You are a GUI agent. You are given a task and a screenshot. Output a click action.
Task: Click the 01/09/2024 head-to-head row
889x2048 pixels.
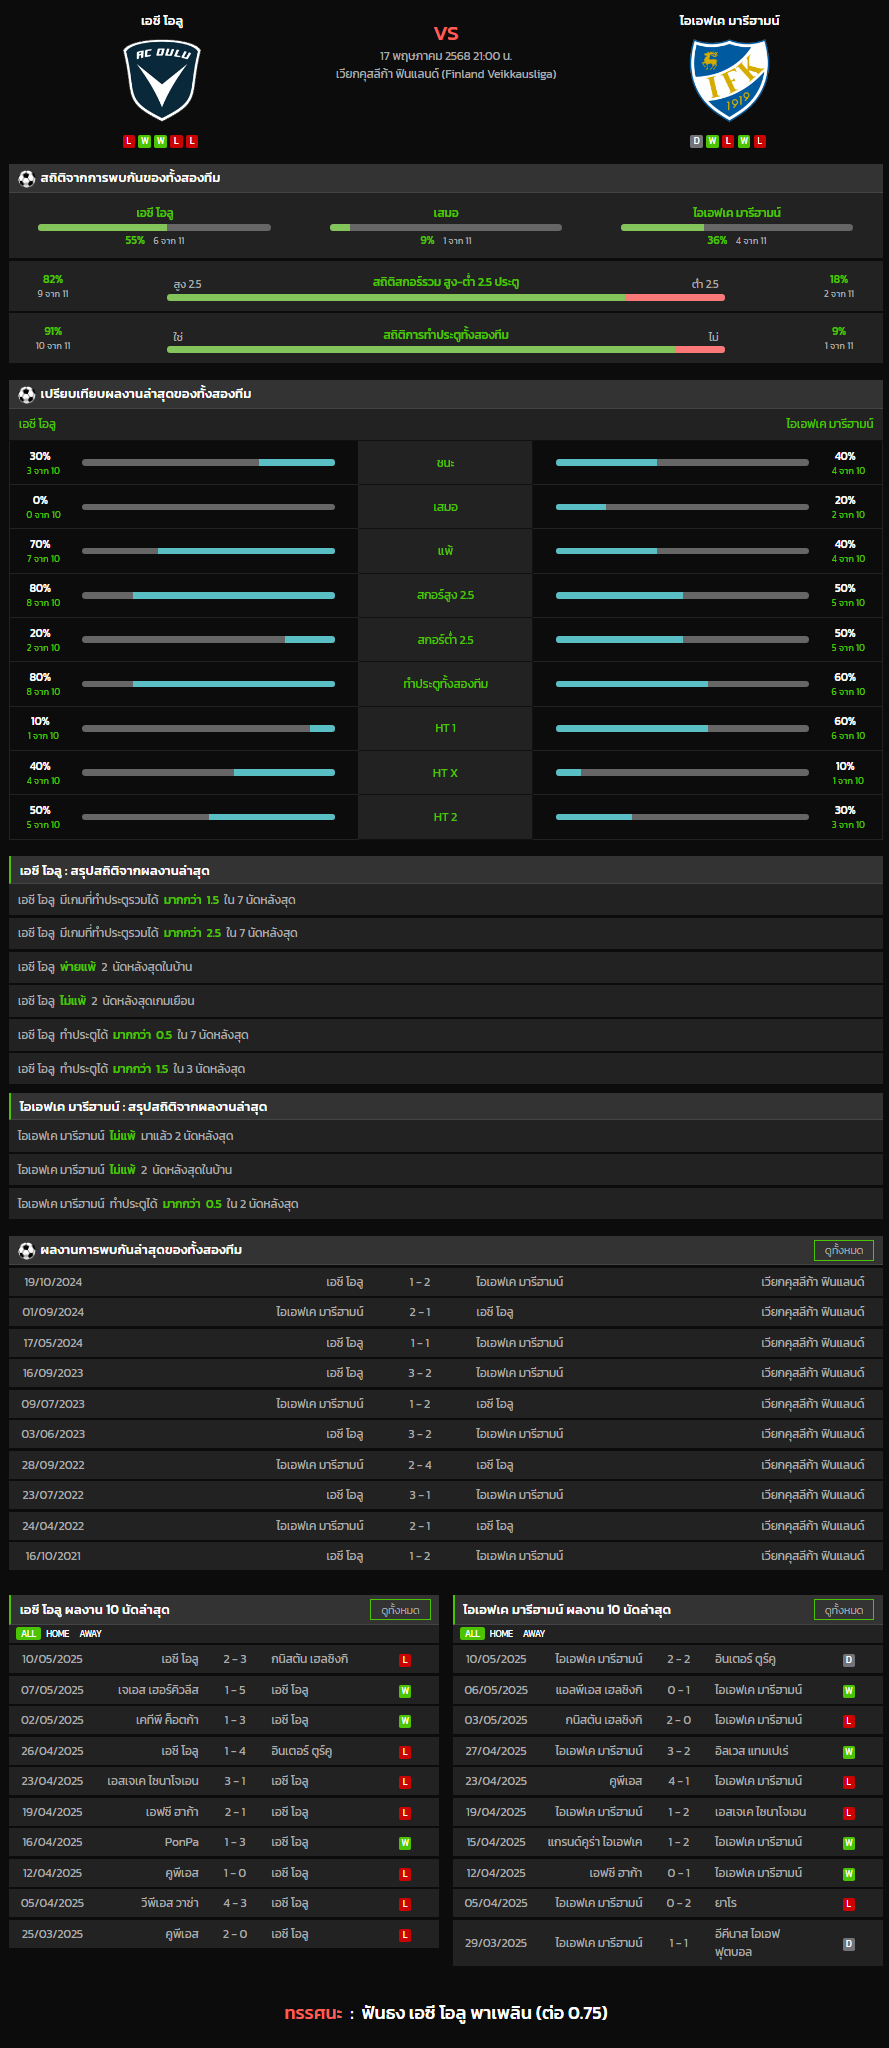446,1312
